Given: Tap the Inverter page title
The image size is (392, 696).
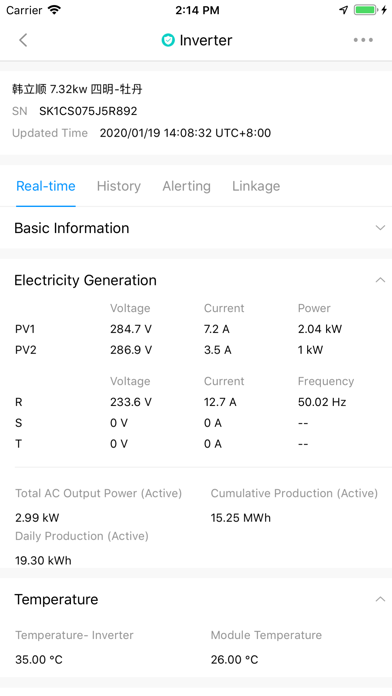Looking at the screenshot, I should click(206, 40).
